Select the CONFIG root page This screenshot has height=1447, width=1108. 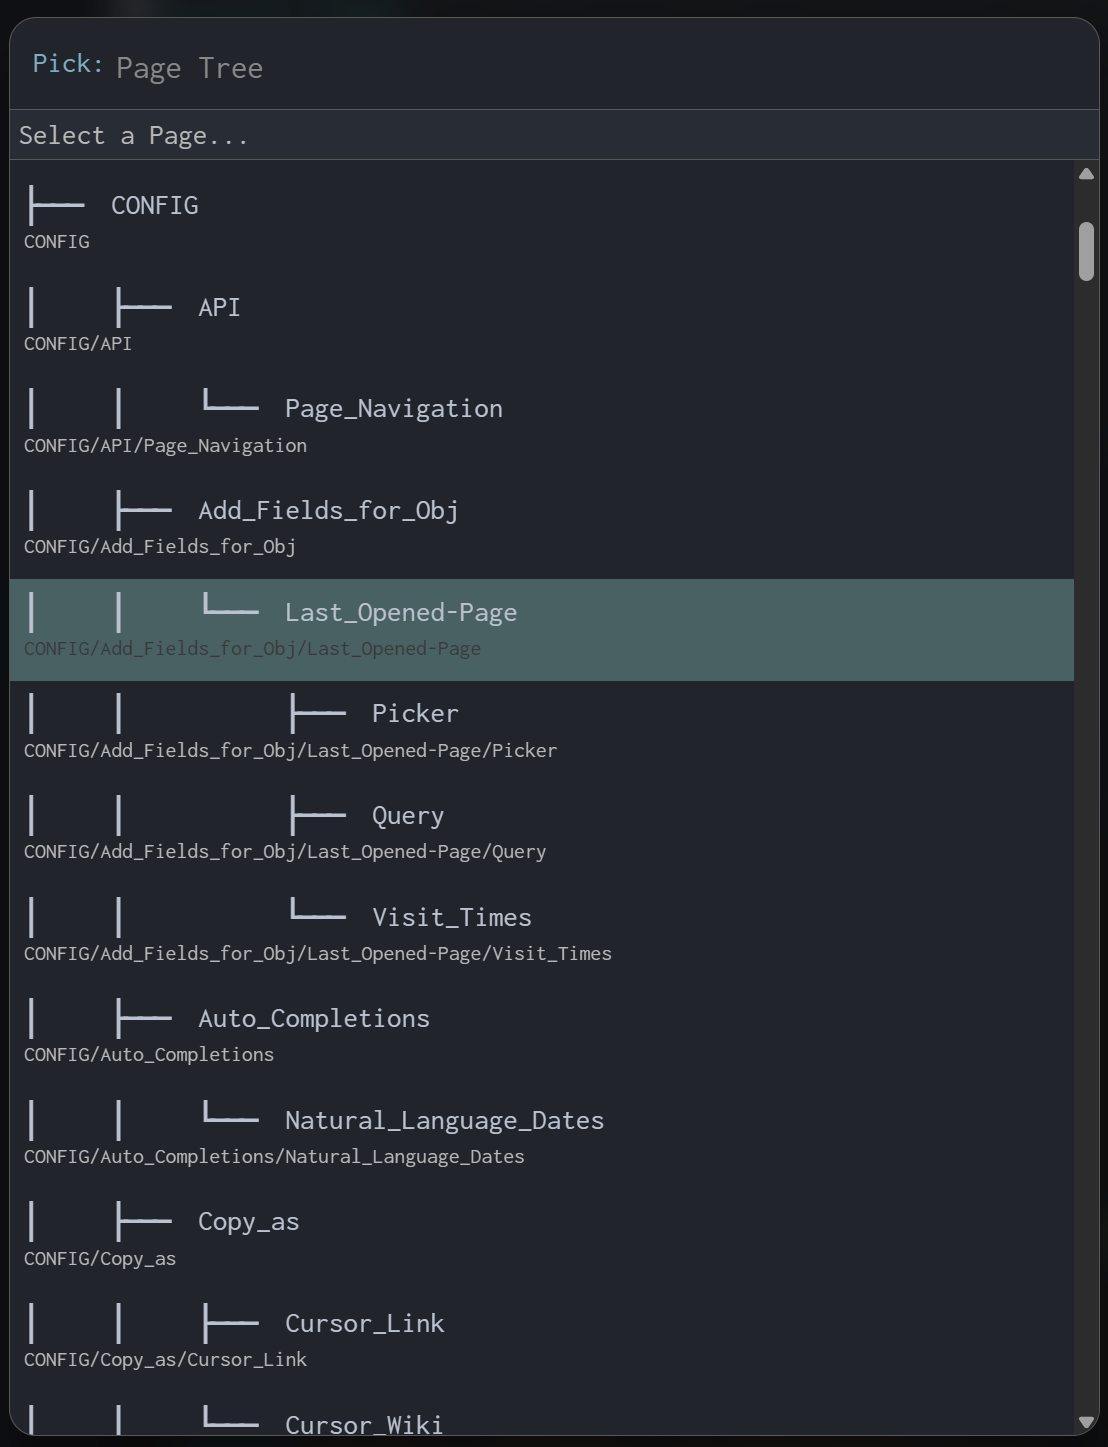154,206
